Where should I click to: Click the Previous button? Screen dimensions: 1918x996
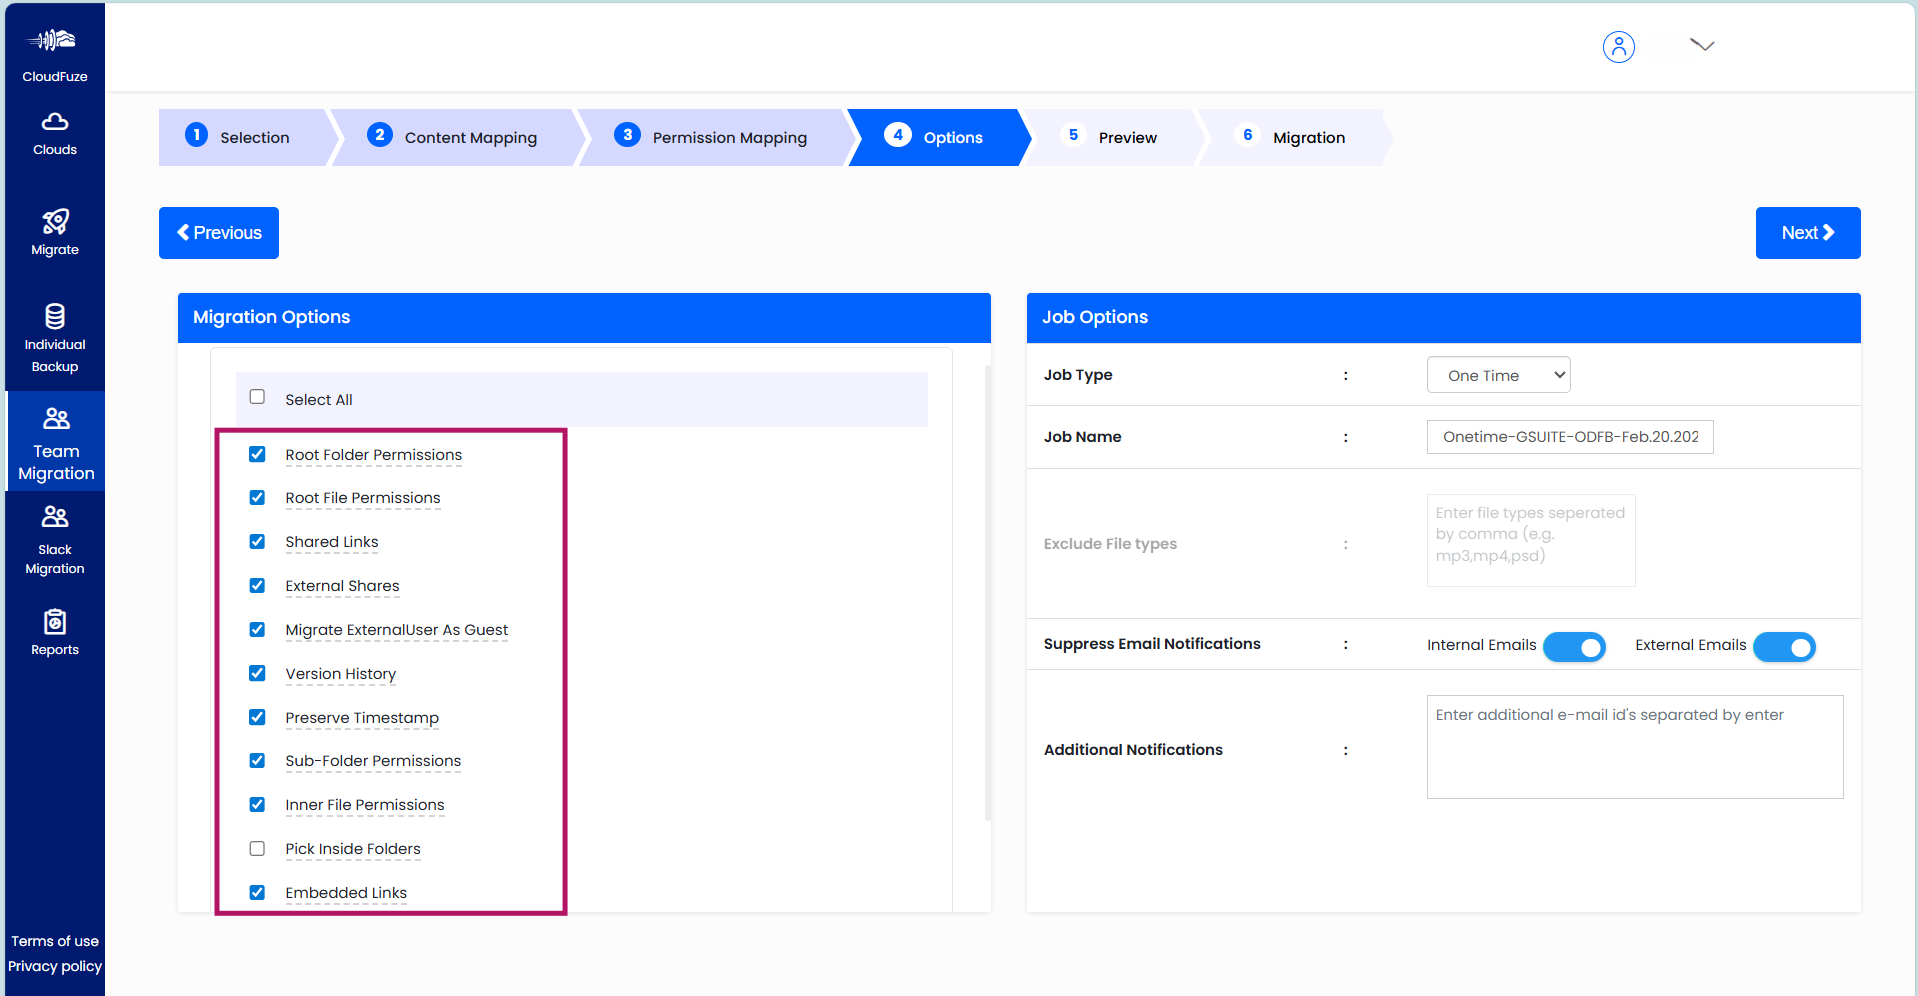(x=218, y=232)
